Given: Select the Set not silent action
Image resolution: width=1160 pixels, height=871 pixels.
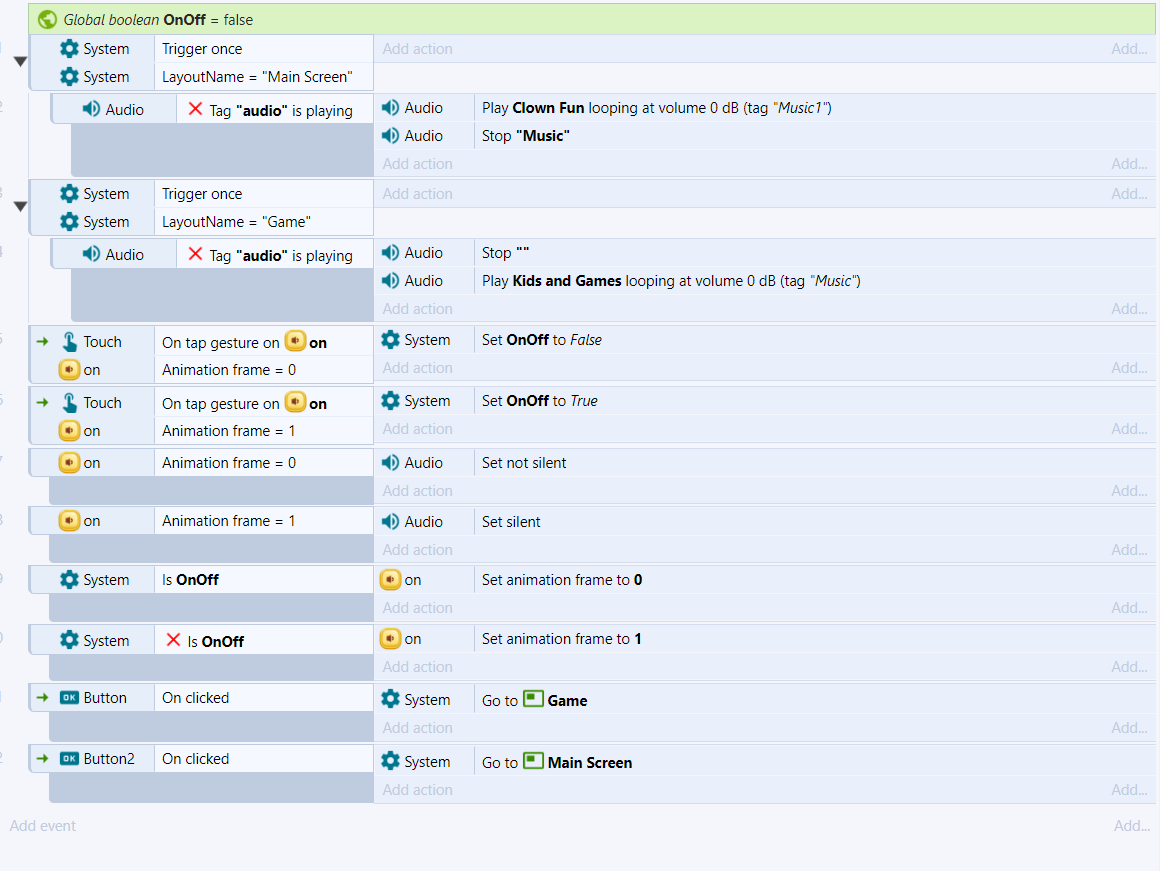Looking at the screenshot, I should [x=524, y=463].
